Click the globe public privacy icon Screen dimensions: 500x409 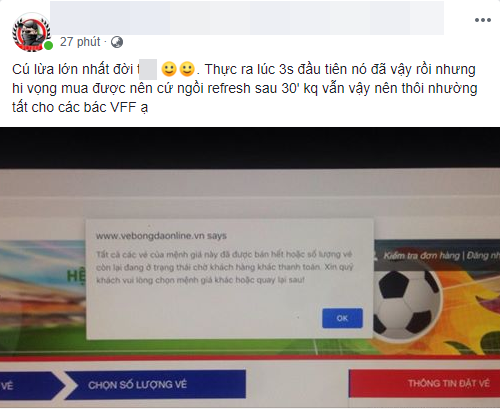point(117,42)
